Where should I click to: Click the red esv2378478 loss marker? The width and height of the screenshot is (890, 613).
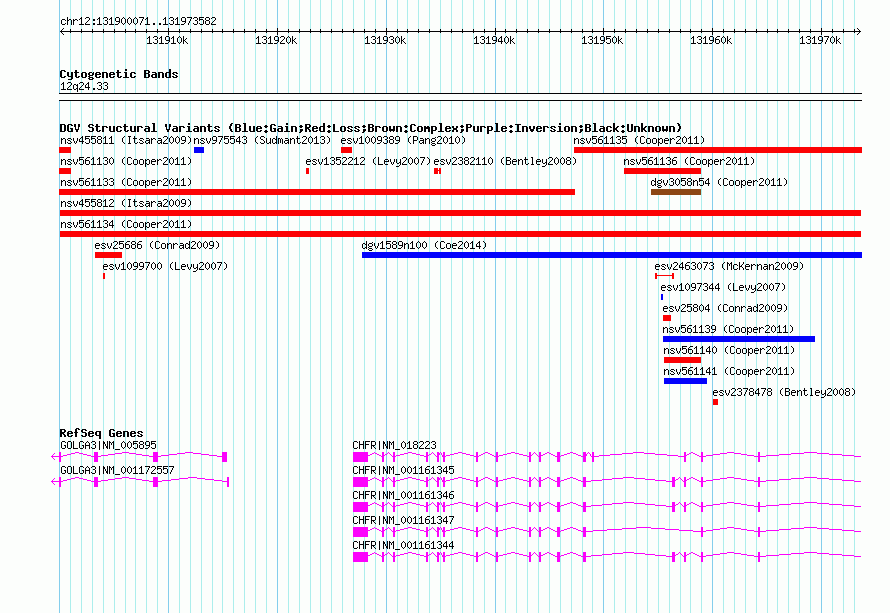[x=715, y=402]
